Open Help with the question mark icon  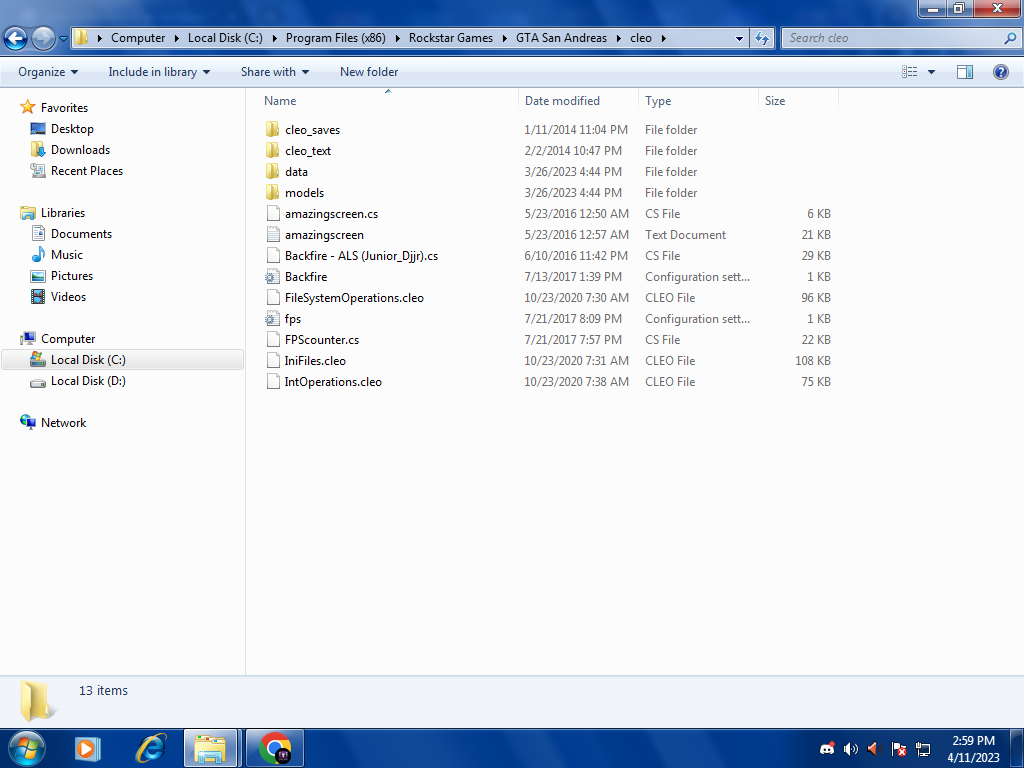point(1000,72)
